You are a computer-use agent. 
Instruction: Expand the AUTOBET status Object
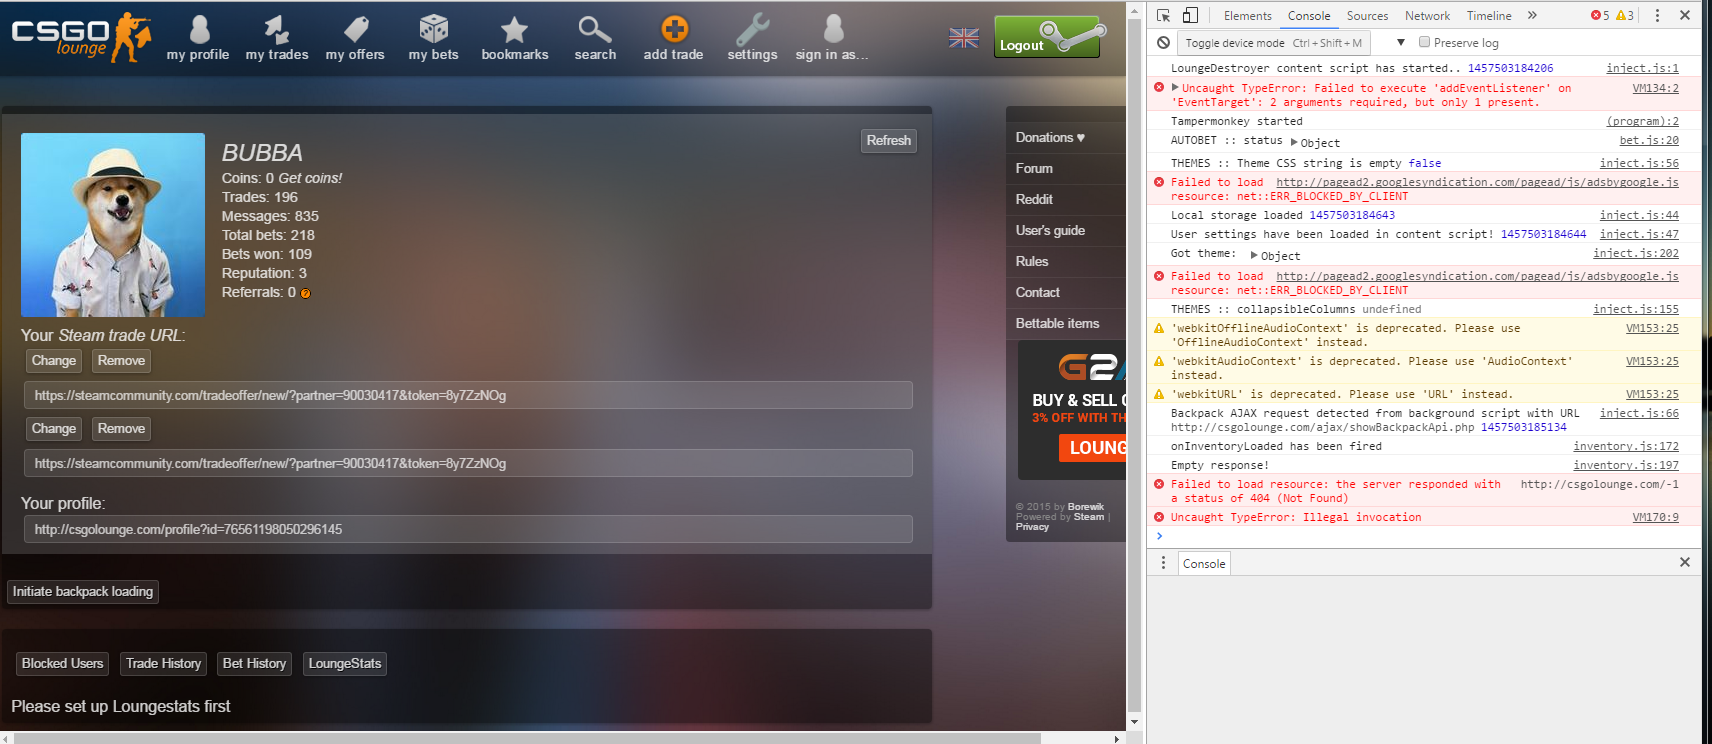coord(1295,142)
